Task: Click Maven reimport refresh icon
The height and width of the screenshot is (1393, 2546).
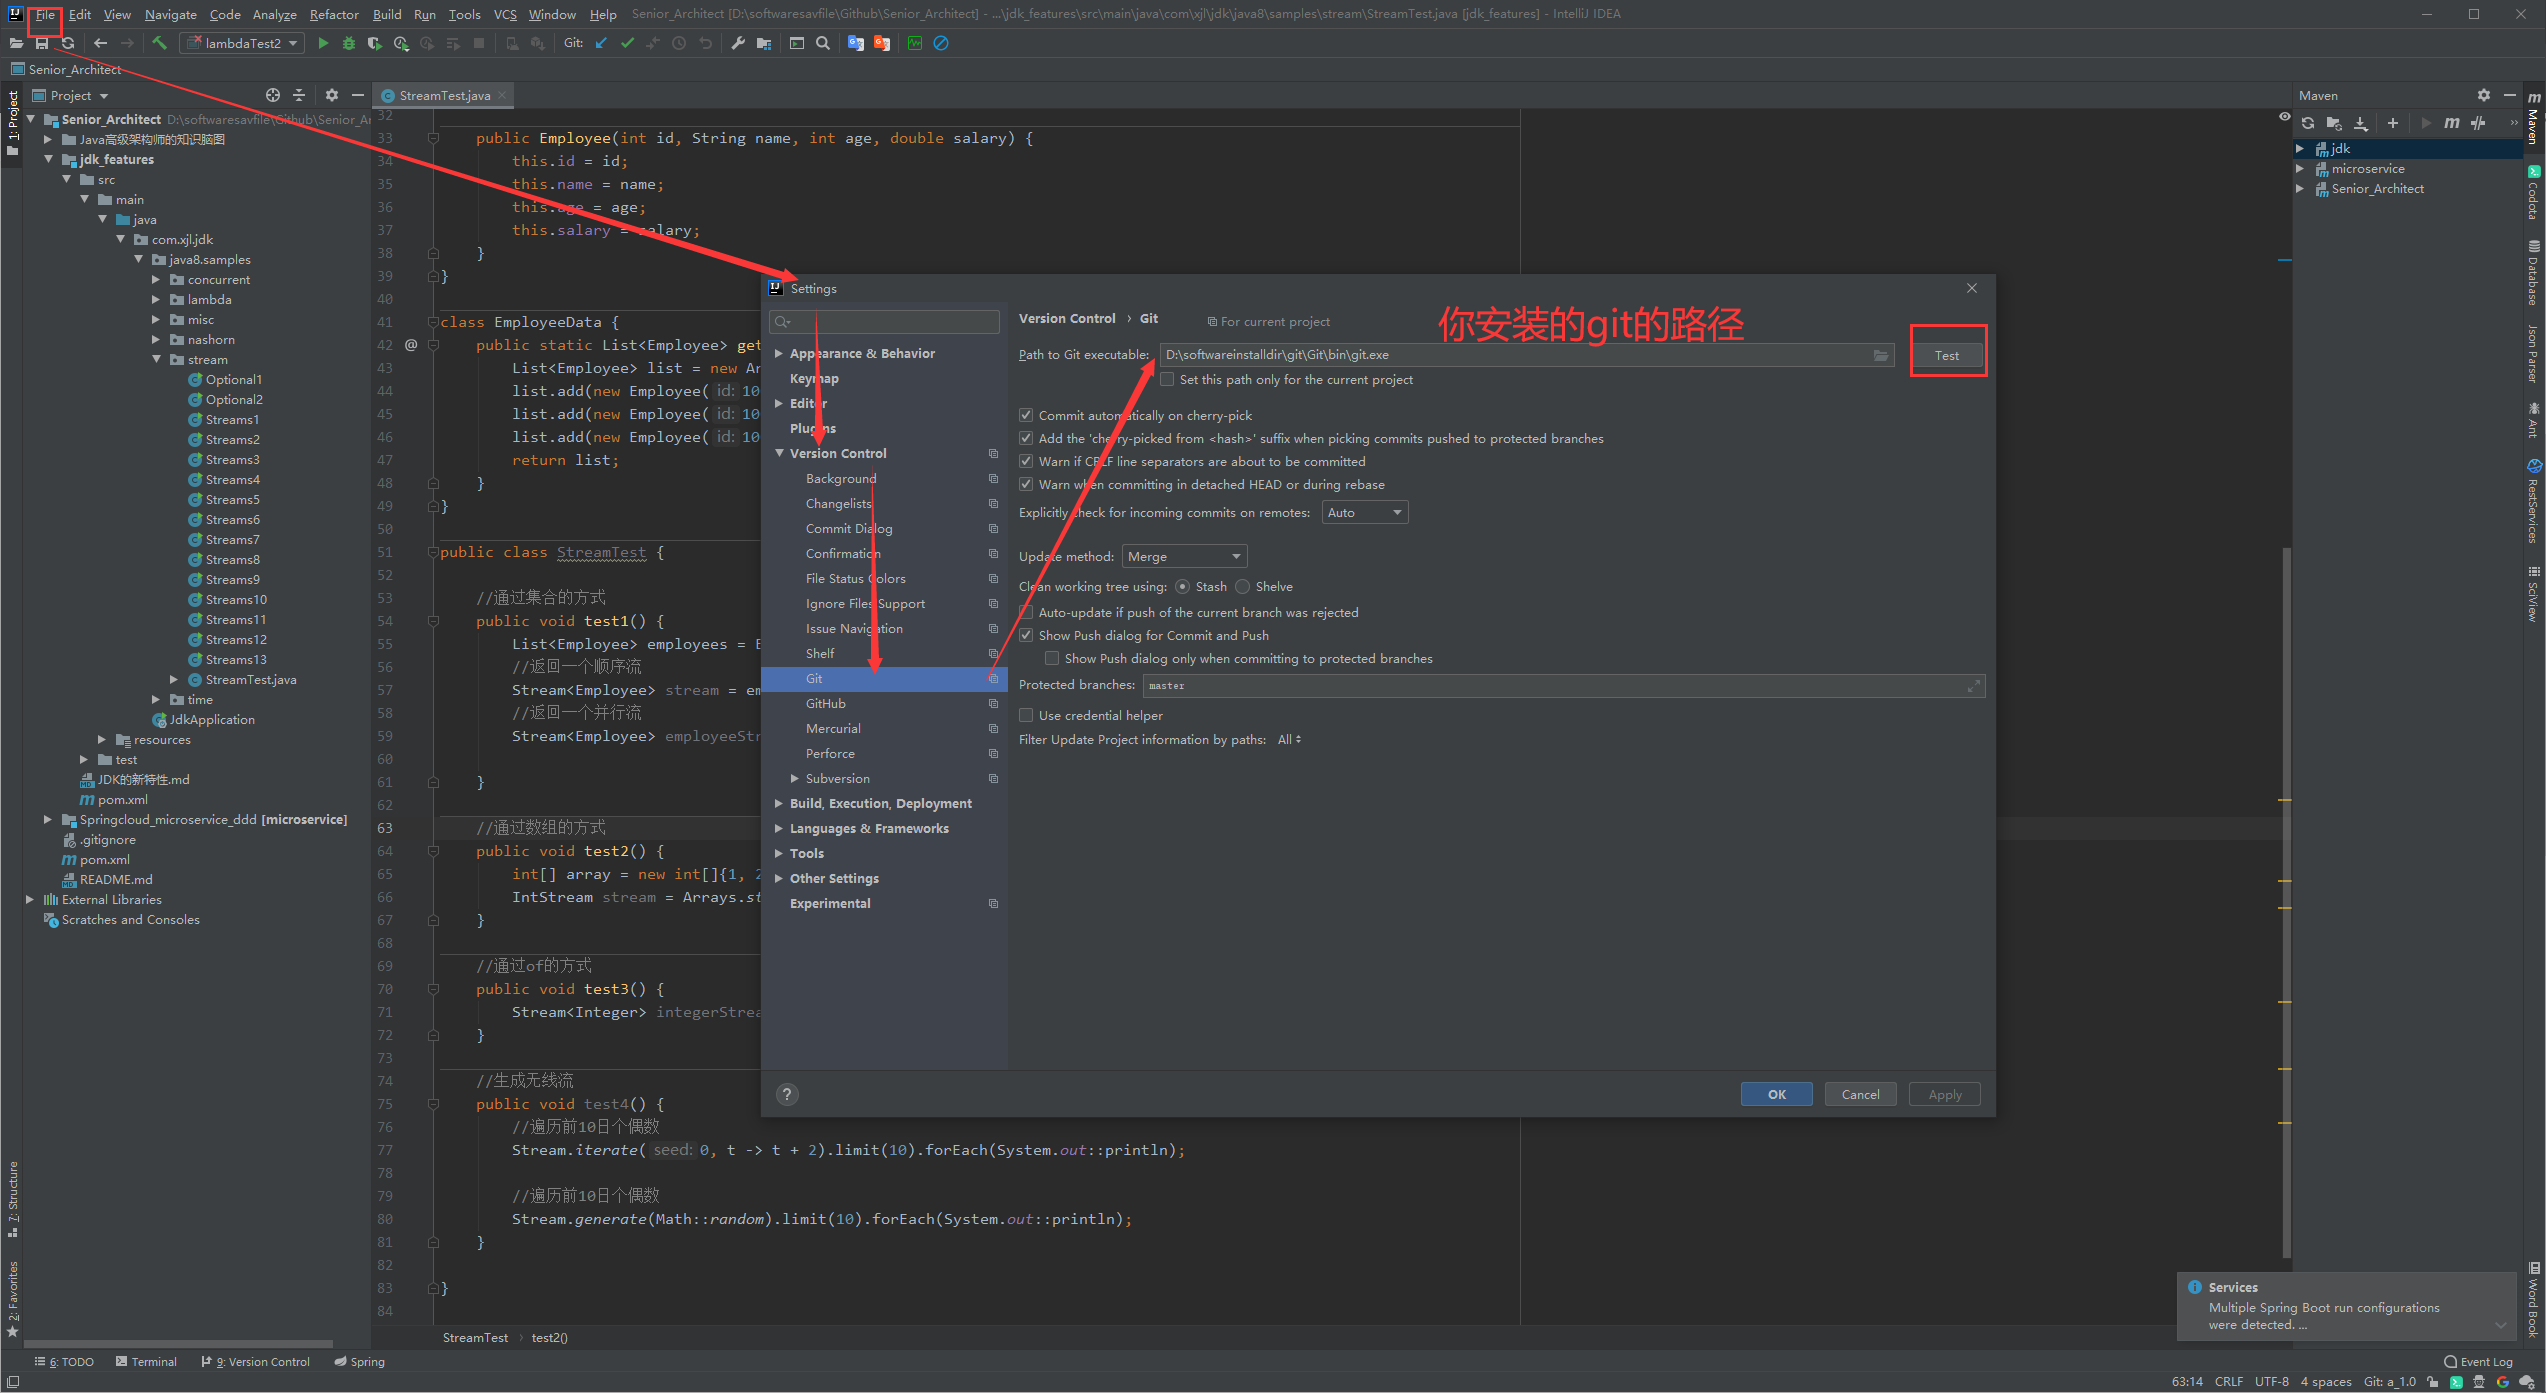Action: tap(2308, 123)
